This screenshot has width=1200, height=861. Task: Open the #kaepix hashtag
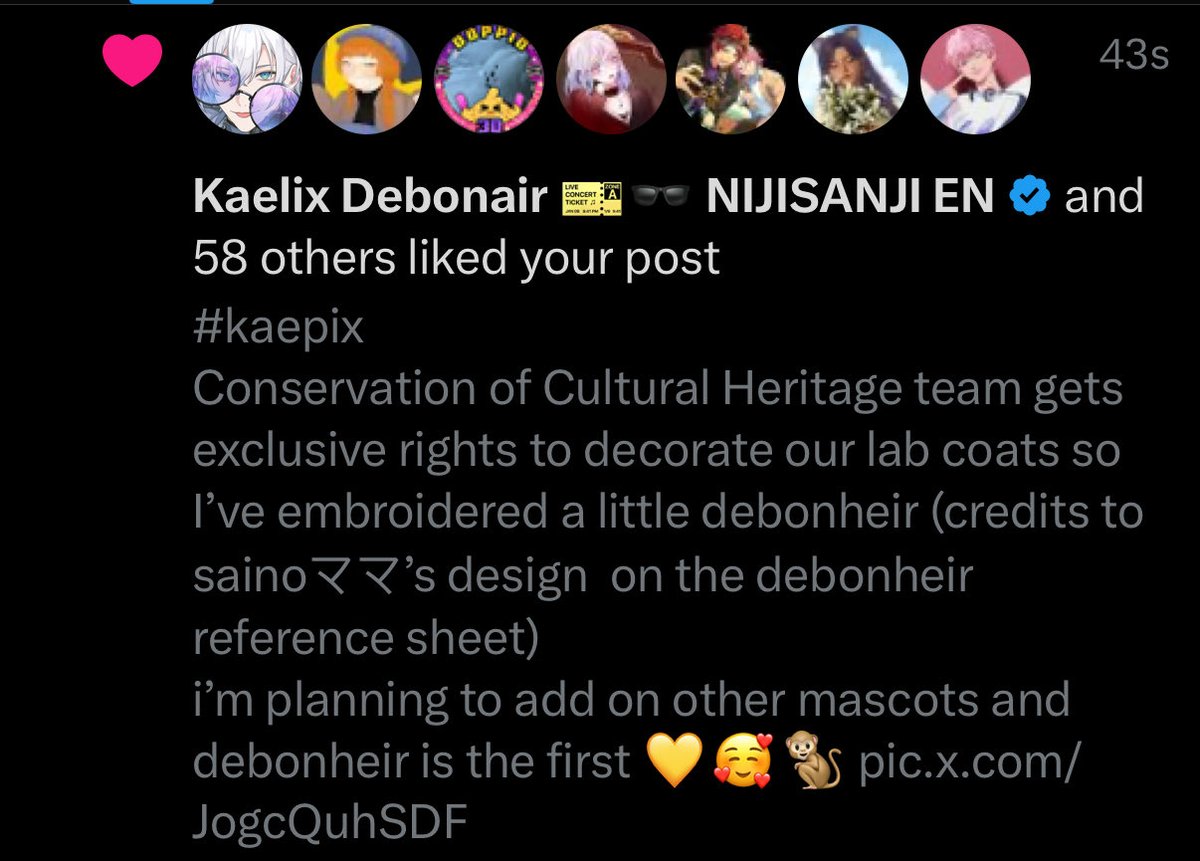point(278,328)
